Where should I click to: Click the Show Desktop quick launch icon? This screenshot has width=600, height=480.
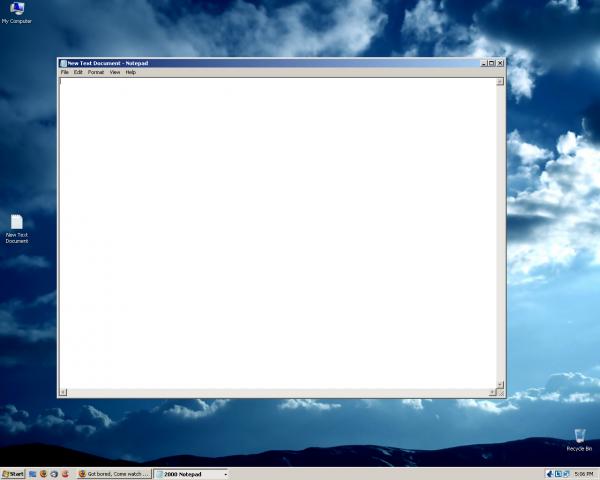33,474
